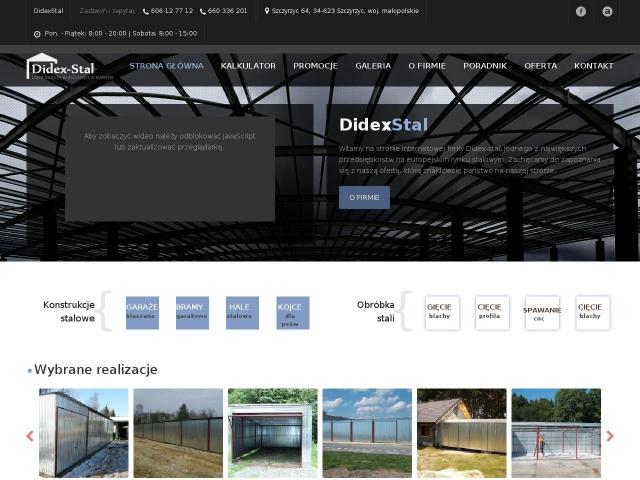The width and height of the screenshot is (640, 480).
Task: Open Poradnik menu item
Action: 485,66
